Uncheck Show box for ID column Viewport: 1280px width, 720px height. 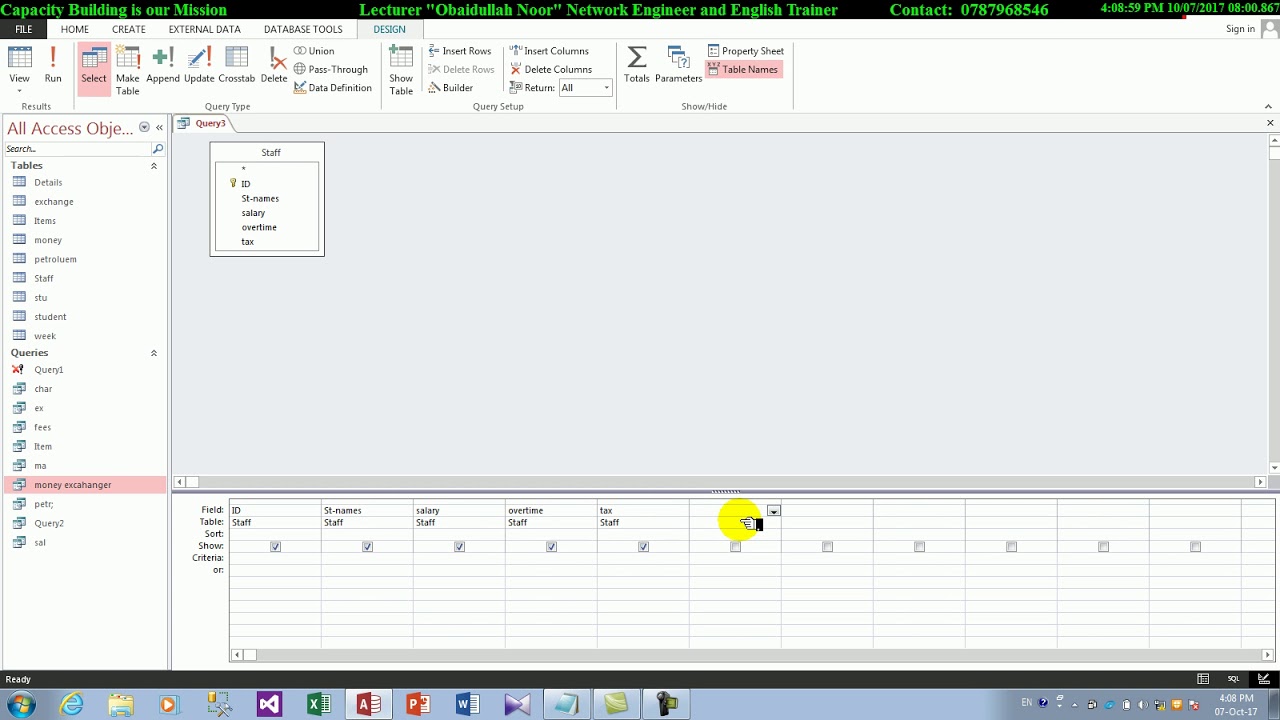click(275, 547)
